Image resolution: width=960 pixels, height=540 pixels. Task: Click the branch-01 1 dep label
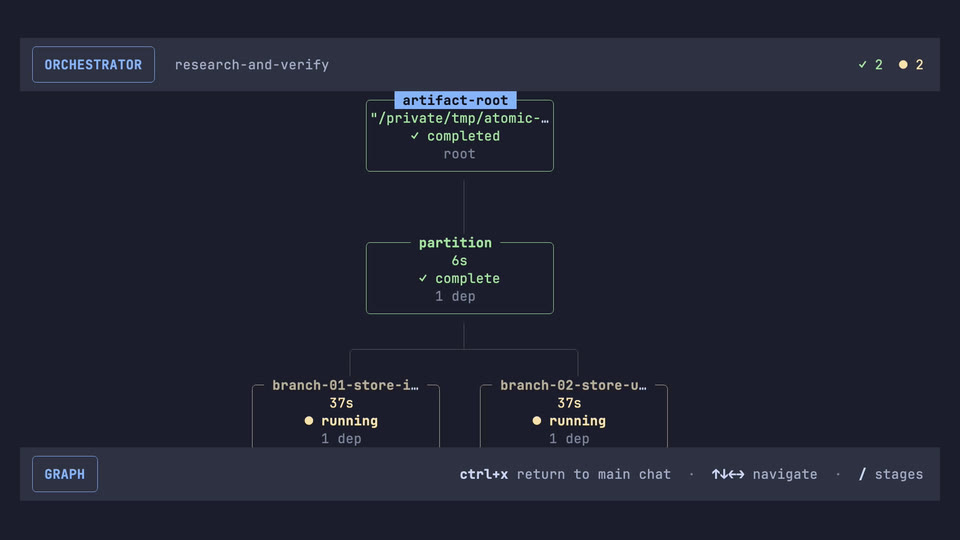coord(342,438)
